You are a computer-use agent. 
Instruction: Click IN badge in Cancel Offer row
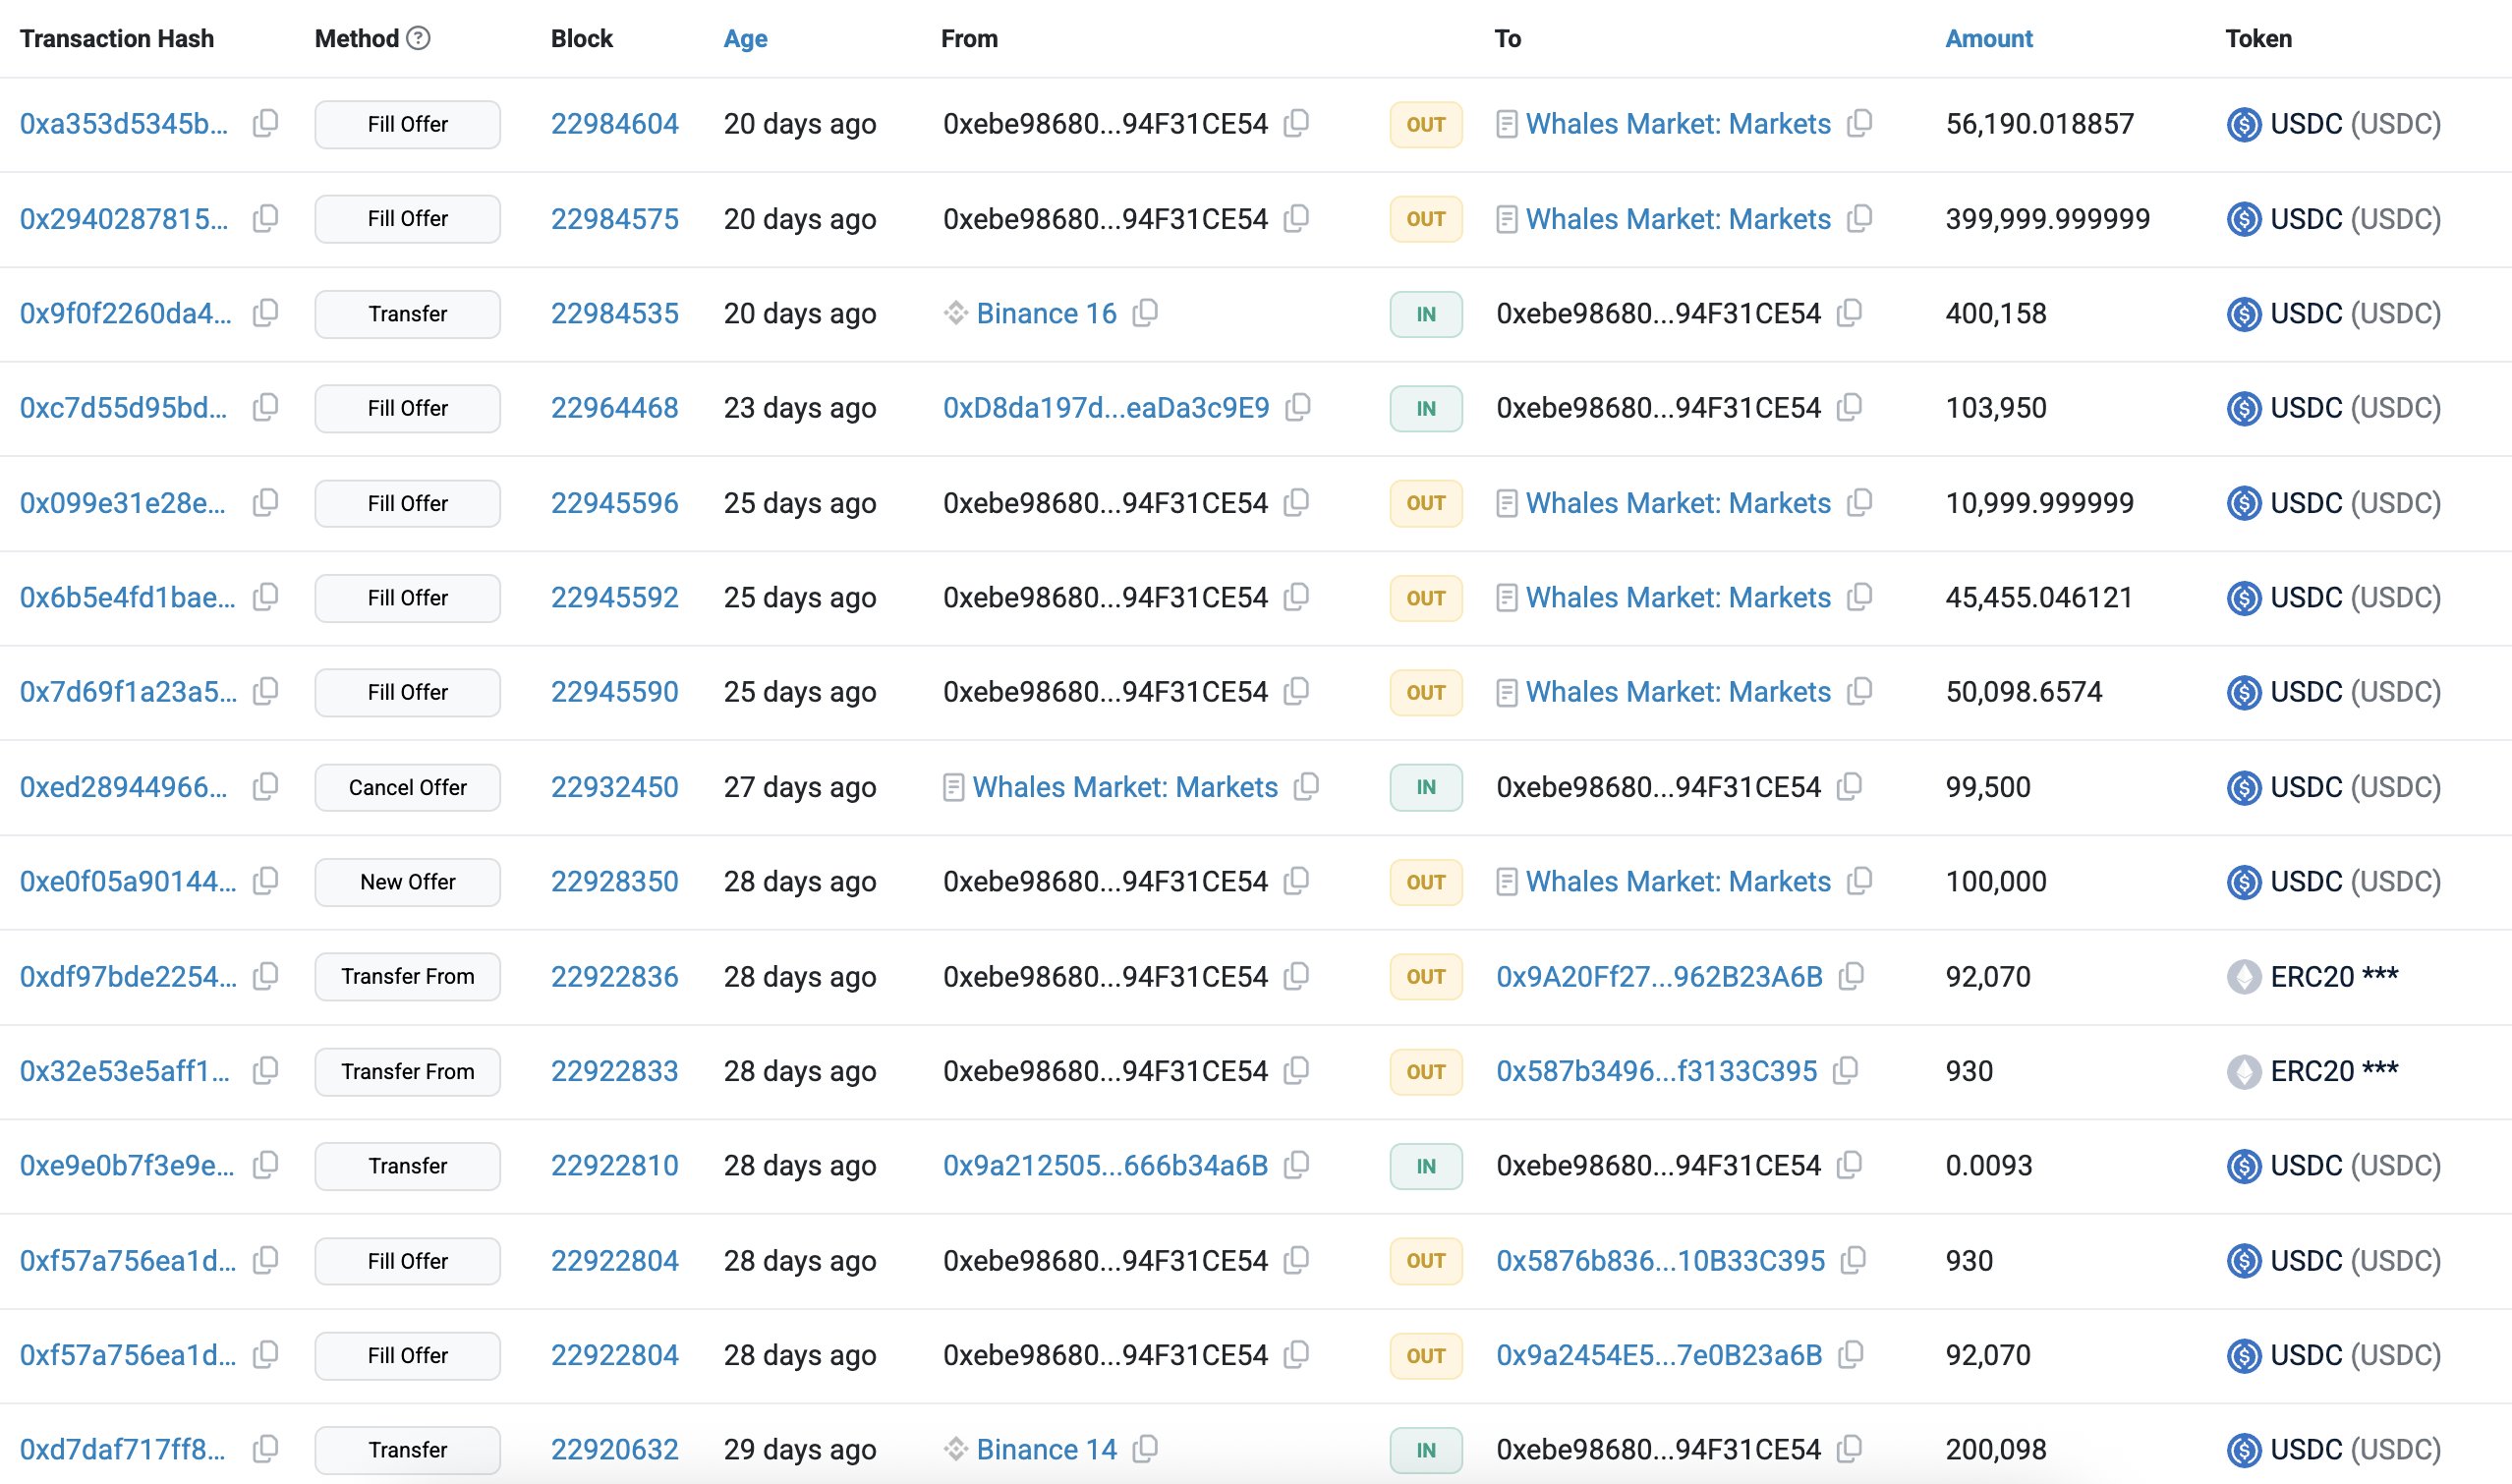pos(1426,787)
